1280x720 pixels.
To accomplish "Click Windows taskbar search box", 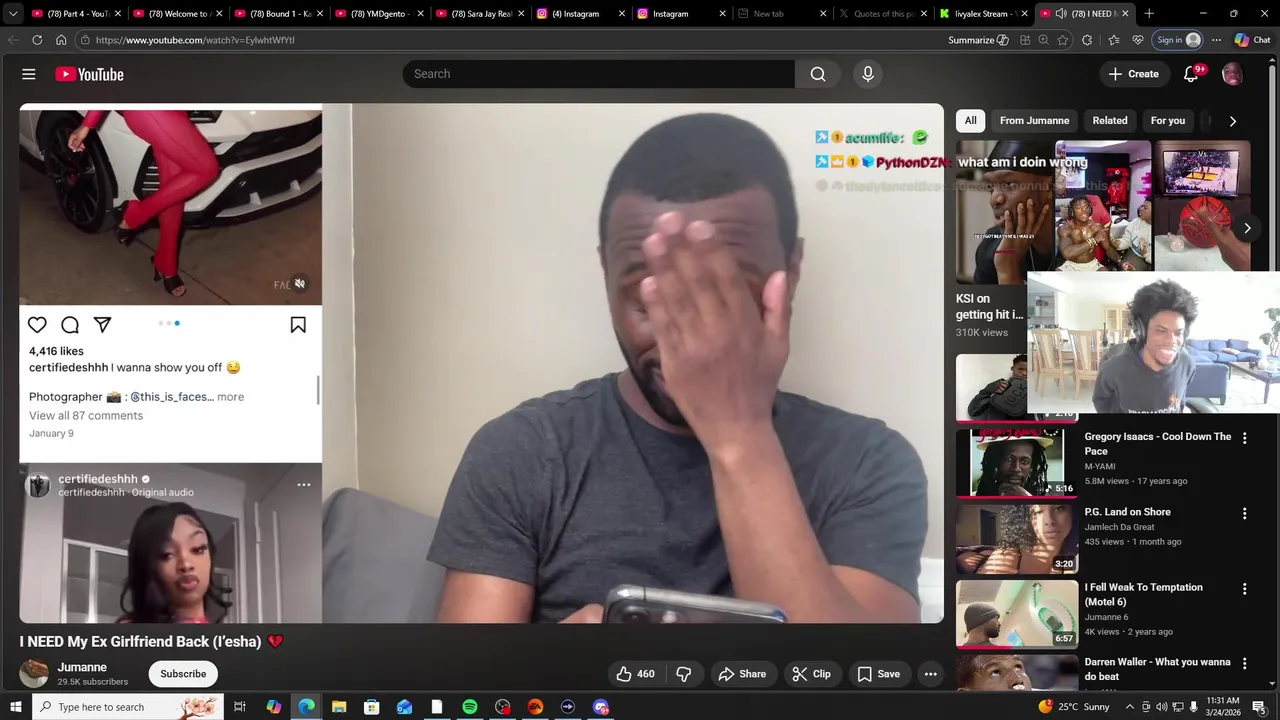I will tap(127, 707).
